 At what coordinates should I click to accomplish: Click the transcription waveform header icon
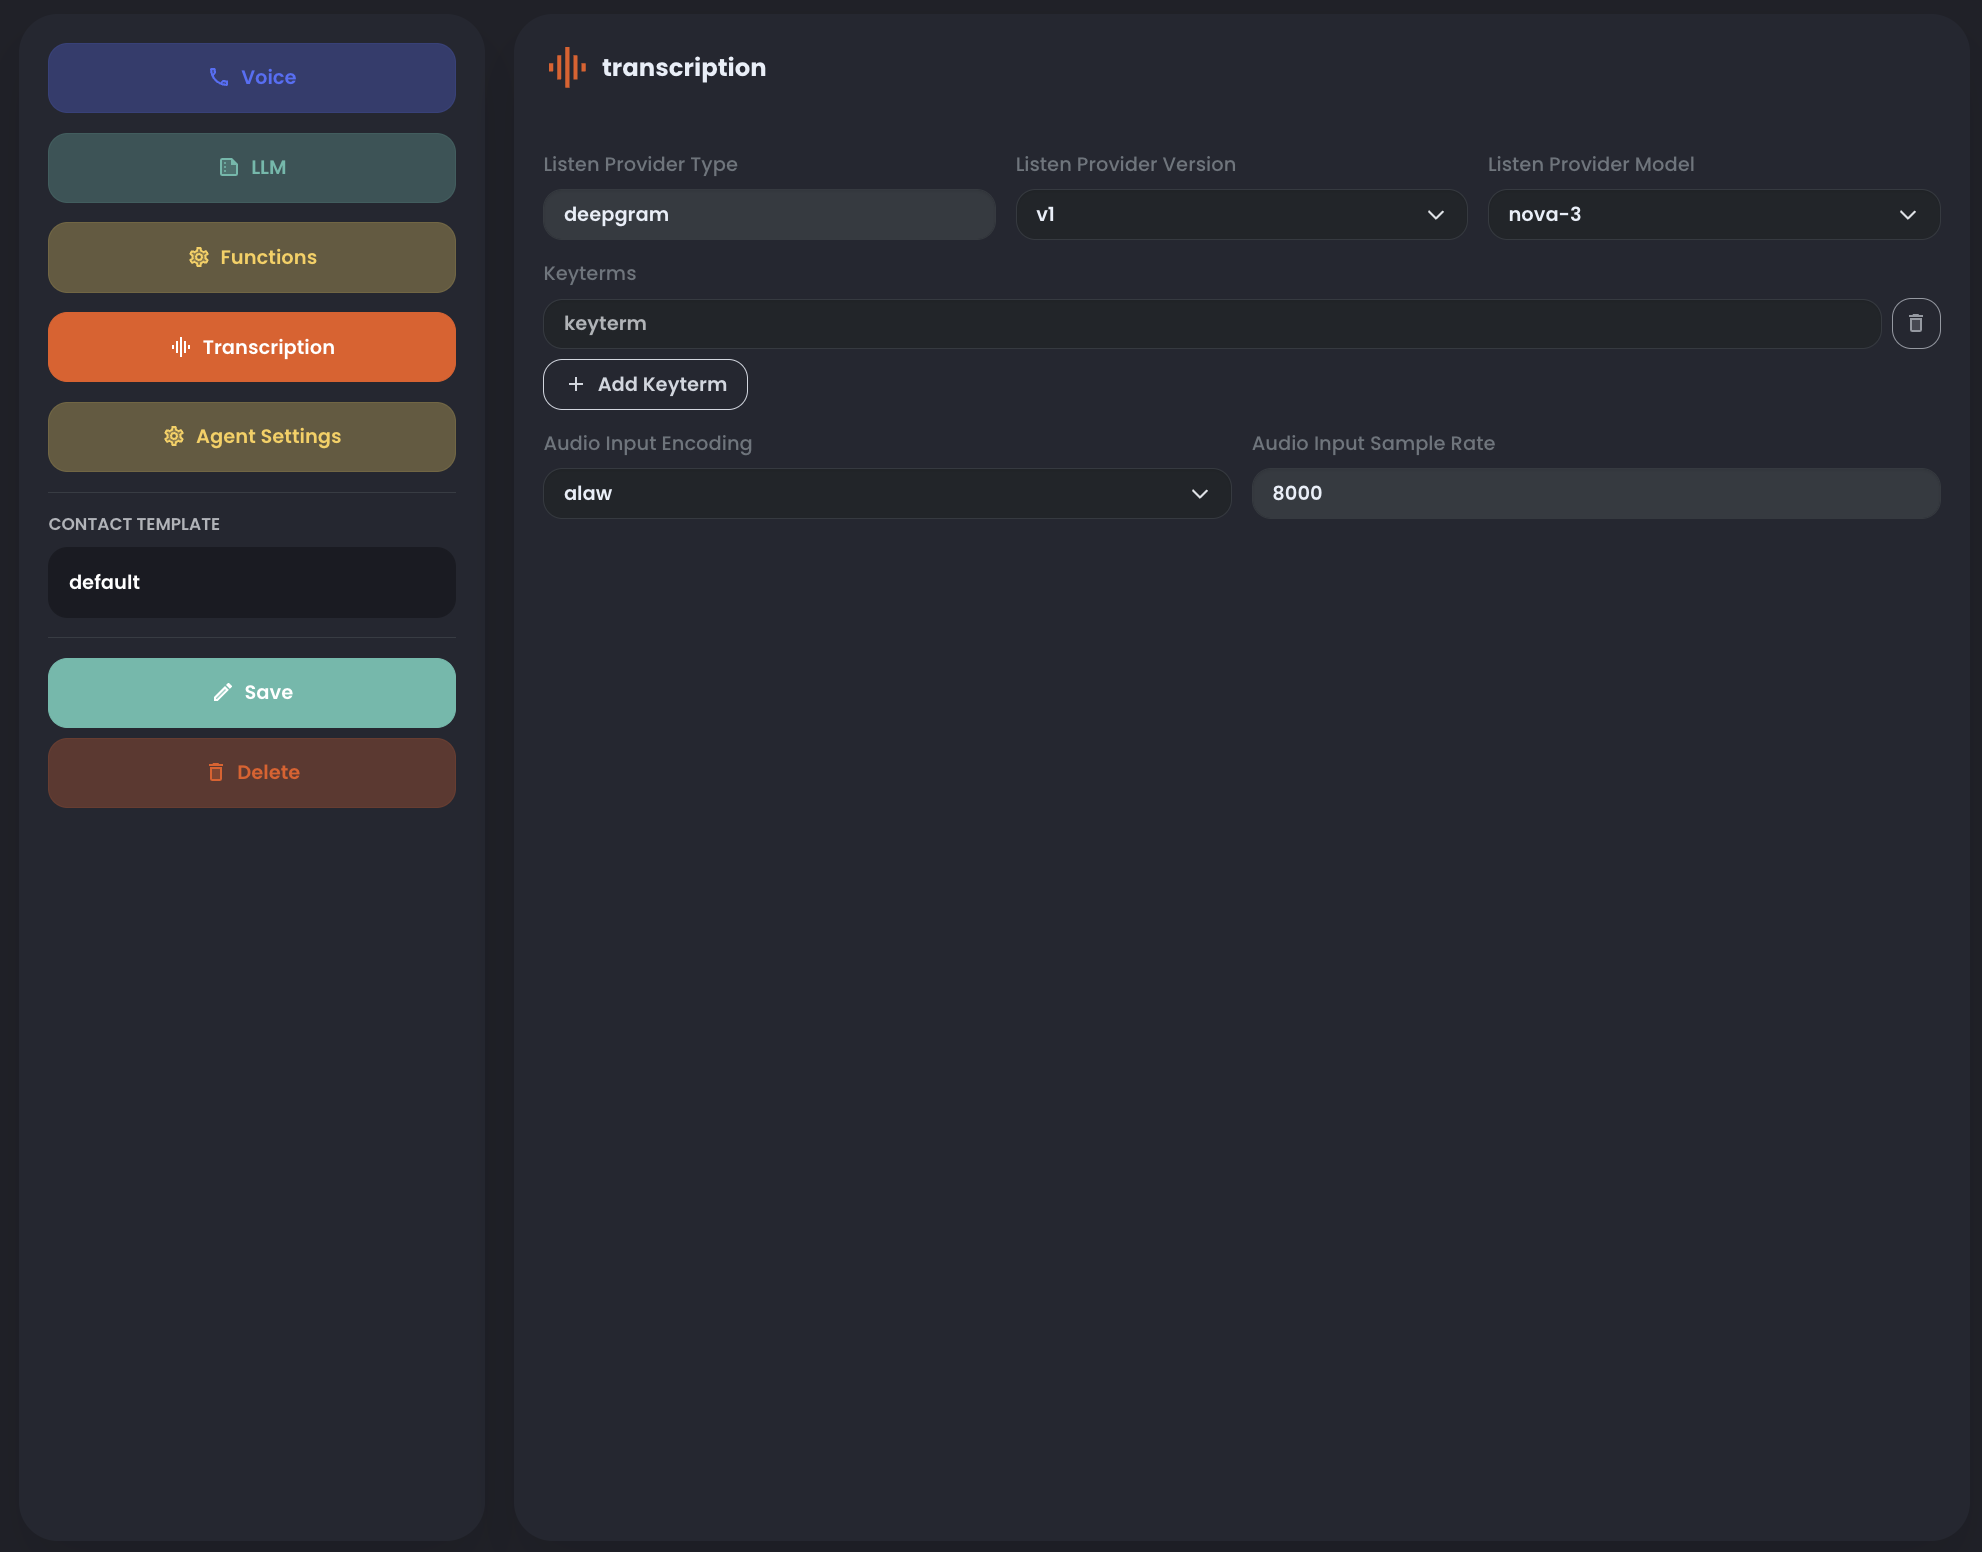click(x=567, y=67)
